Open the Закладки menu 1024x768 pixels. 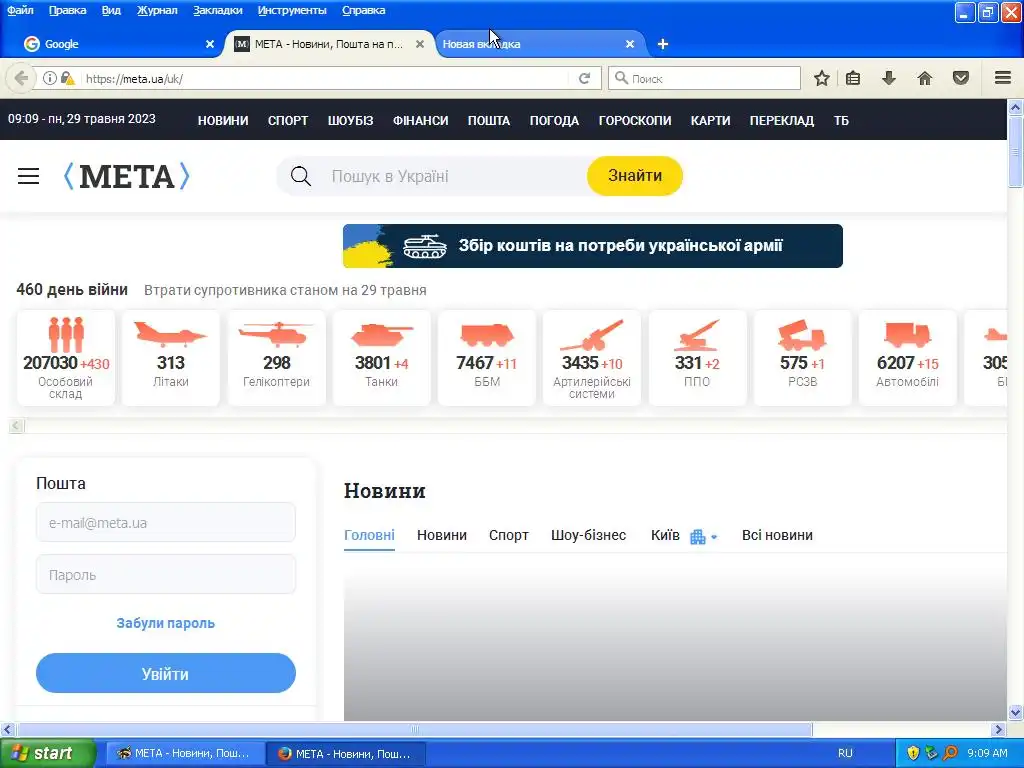click(x=217, y=10)
